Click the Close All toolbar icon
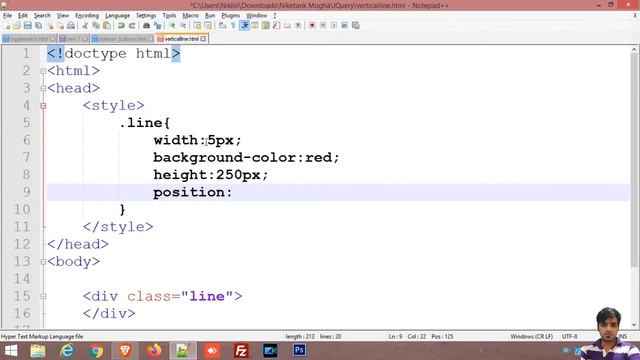The height and width of the screenshot is (360, 640). (60, 26)
